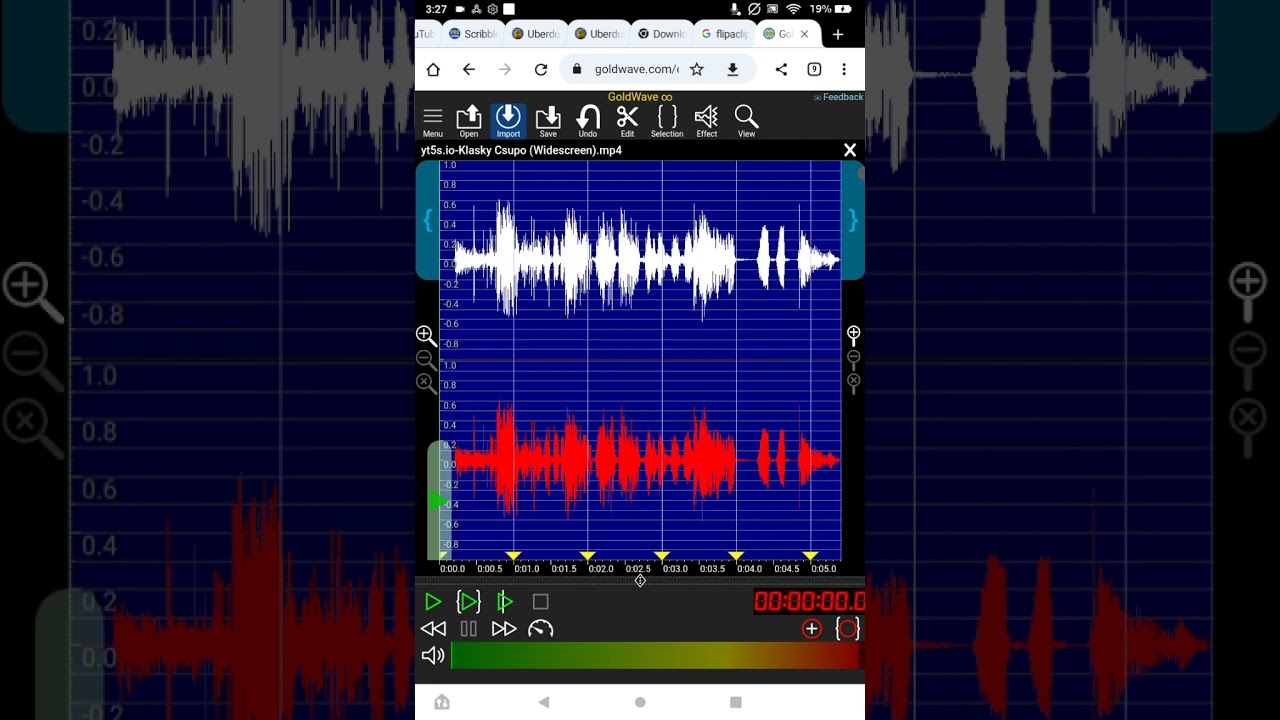
Task: Switch to the Downloads browser tab
Action: click(x=662, y=34)
